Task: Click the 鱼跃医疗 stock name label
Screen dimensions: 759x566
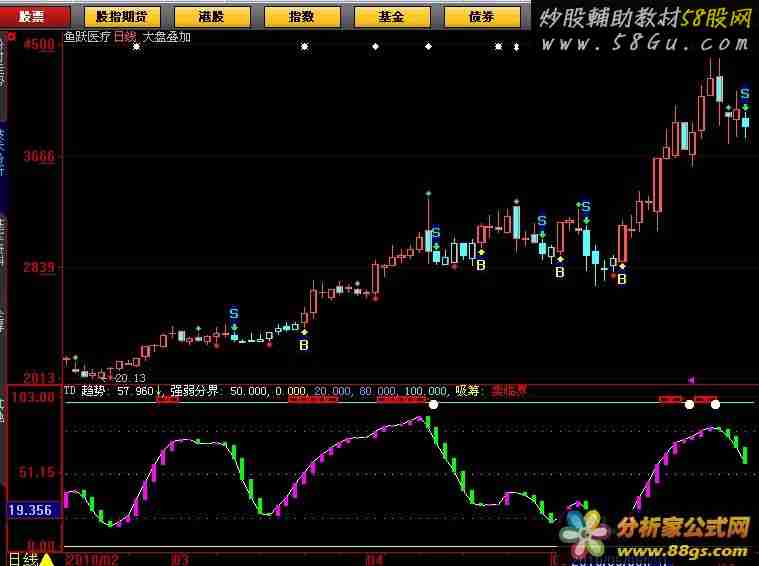Action: click(x=86, y=37)
